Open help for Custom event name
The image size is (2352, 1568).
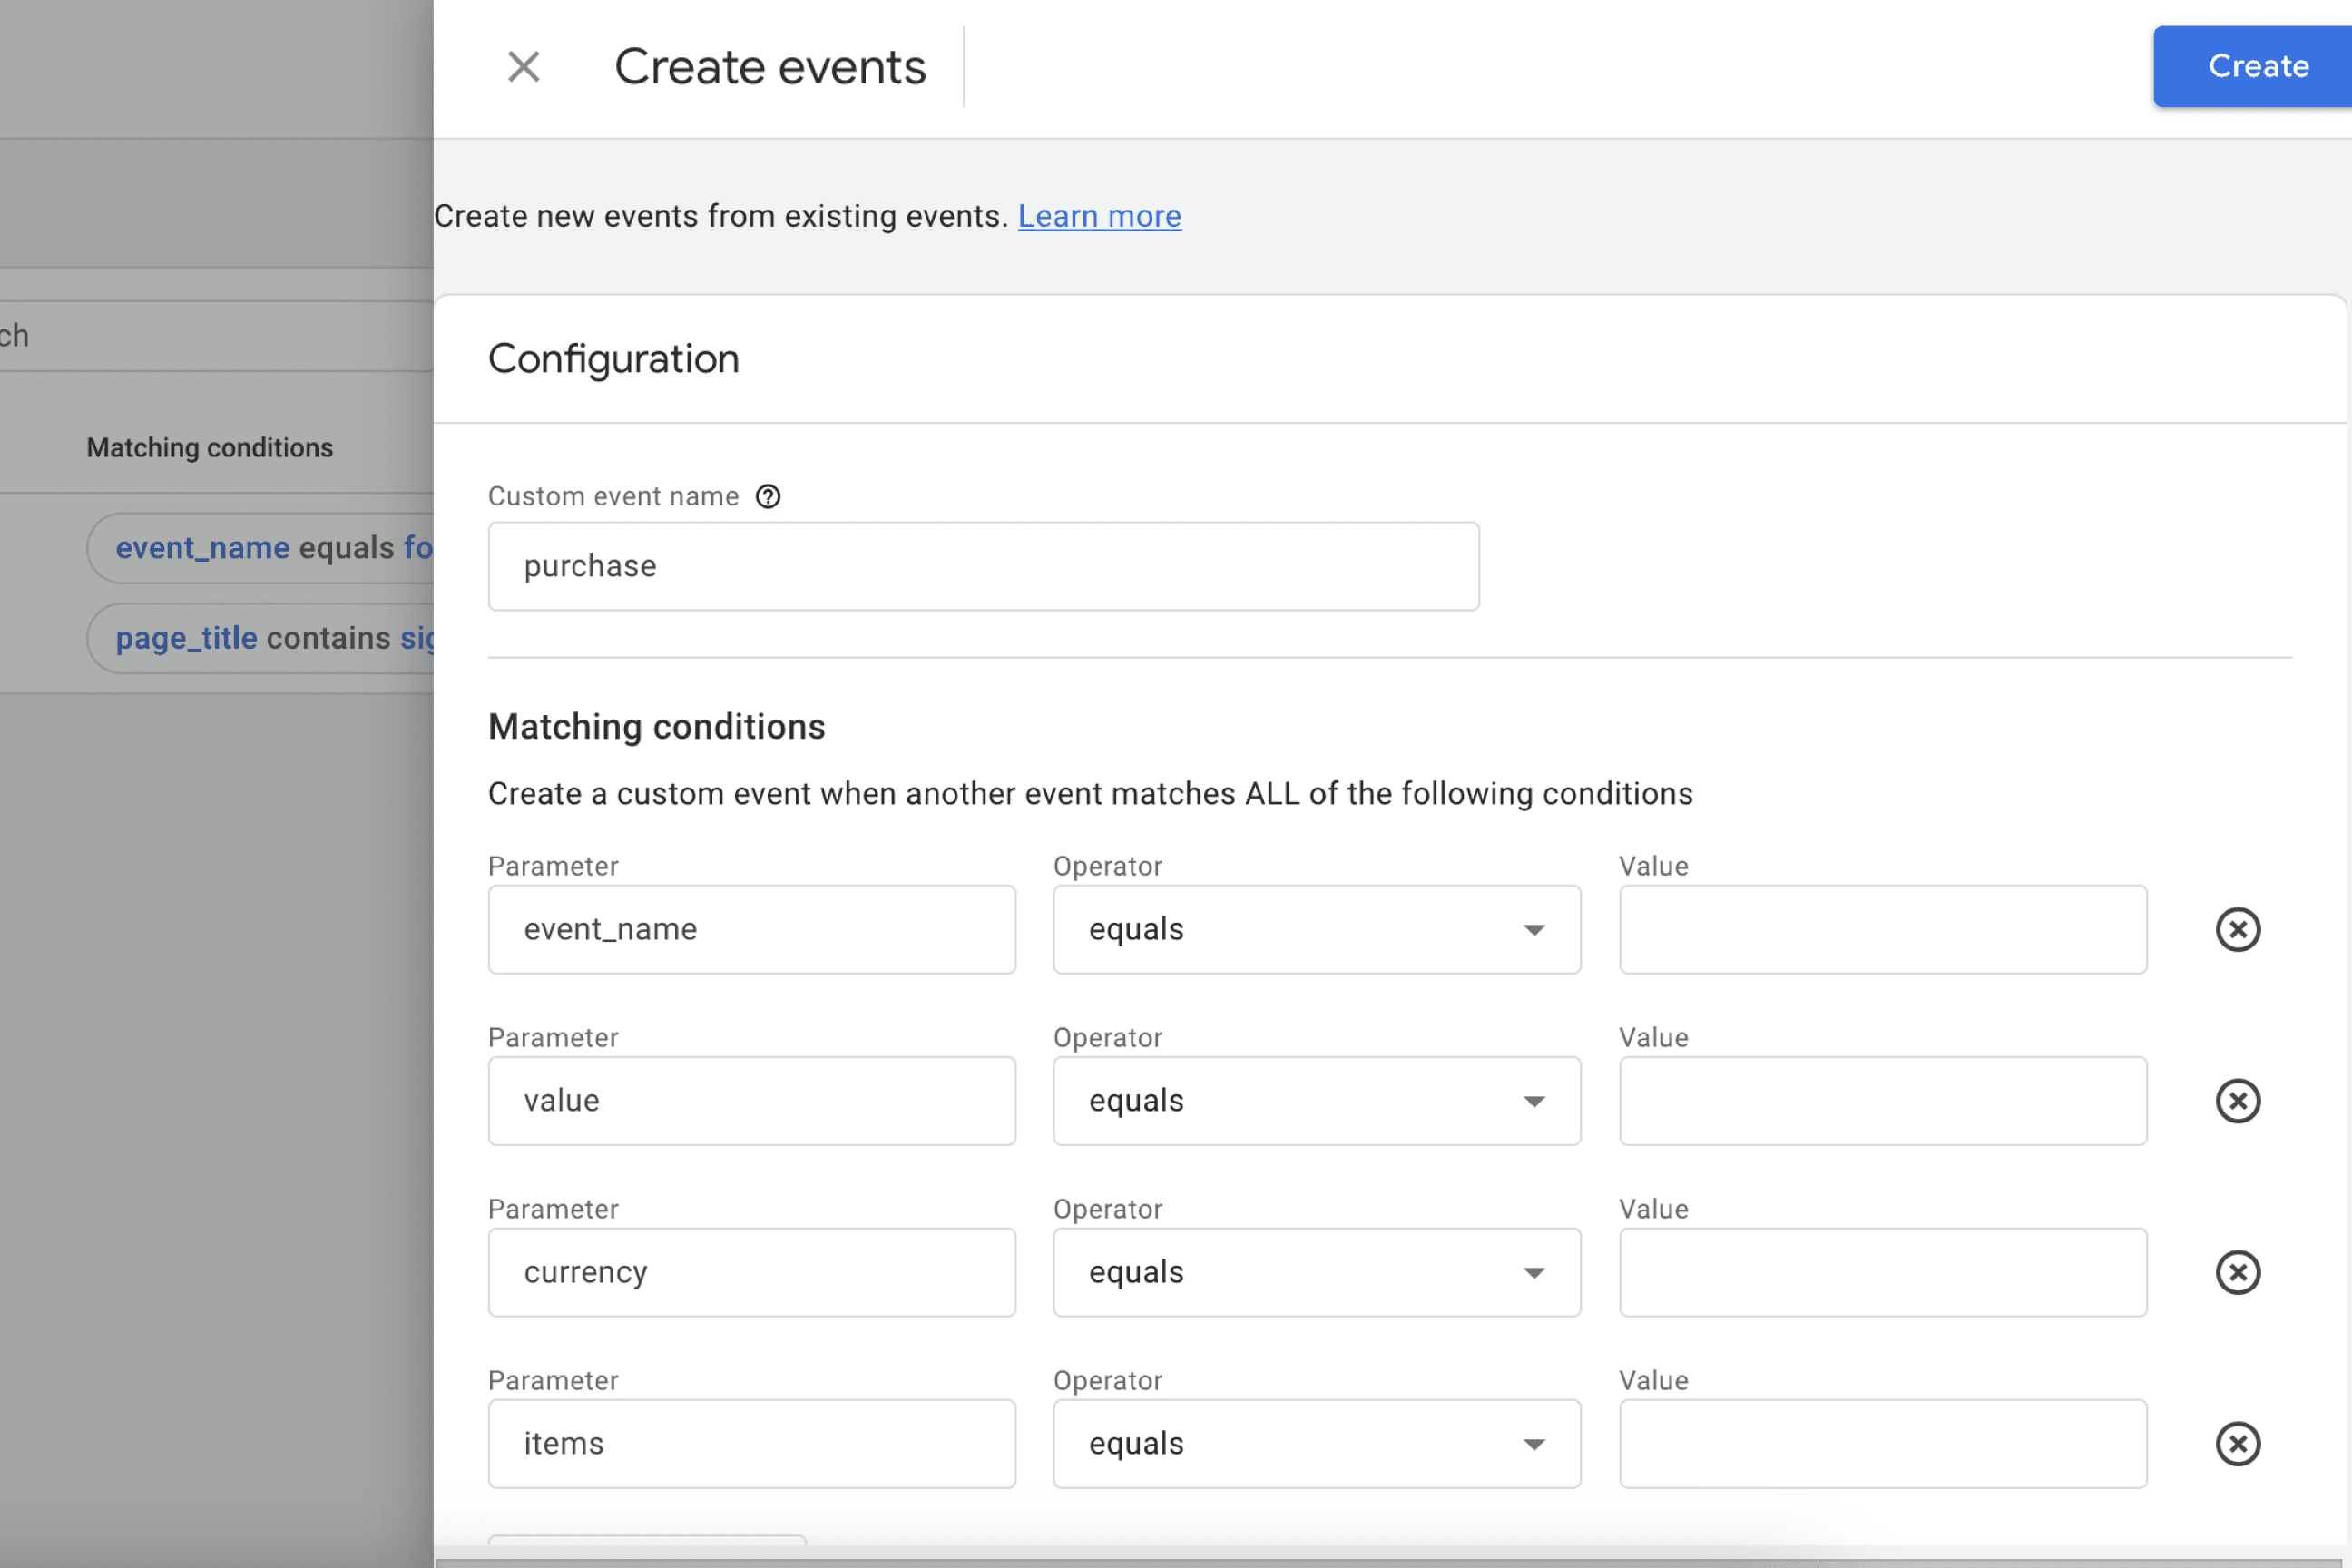pos(768,496)
